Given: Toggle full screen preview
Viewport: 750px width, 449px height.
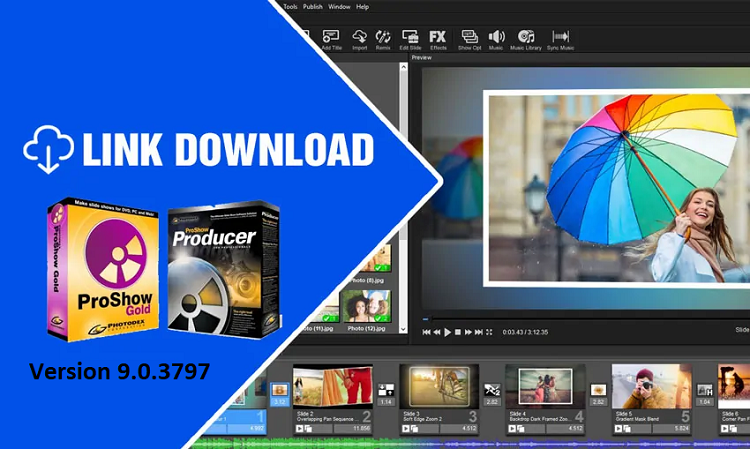Looking at the screenshot, I should point(489,332).
